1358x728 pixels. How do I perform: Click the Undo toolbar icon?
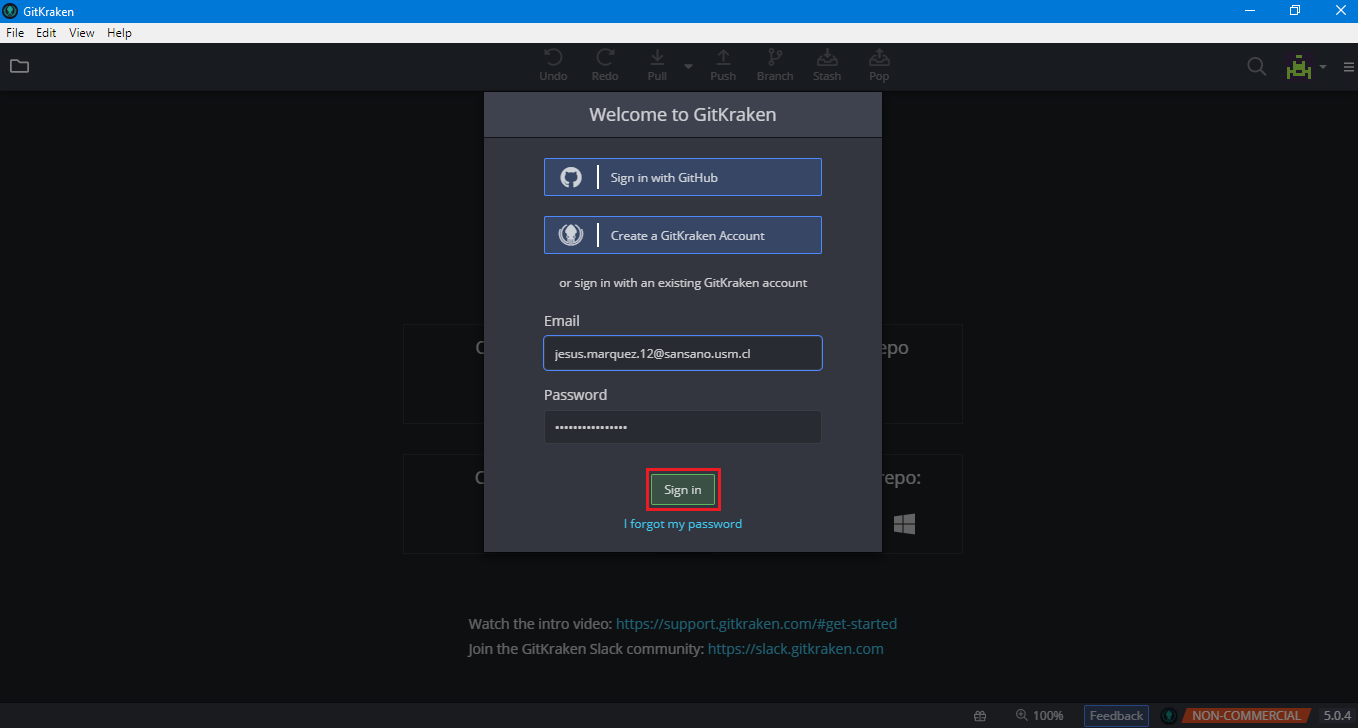tap(553, 66)
